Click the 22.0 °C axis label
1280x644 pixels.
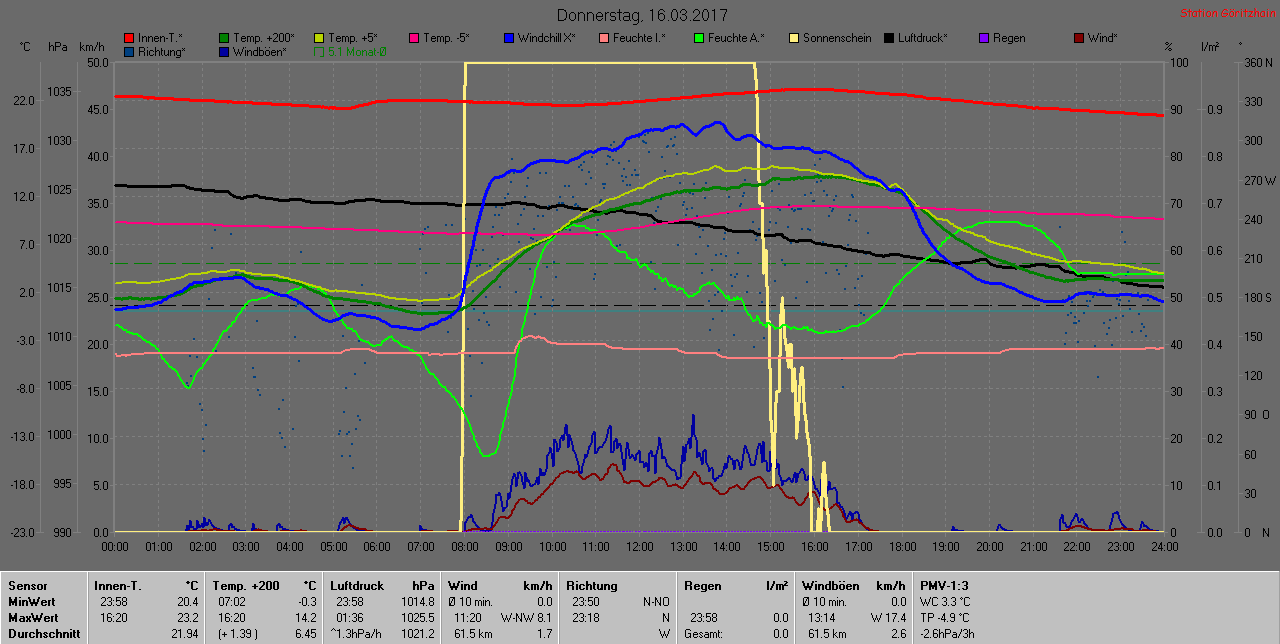(x=24, y=101)
